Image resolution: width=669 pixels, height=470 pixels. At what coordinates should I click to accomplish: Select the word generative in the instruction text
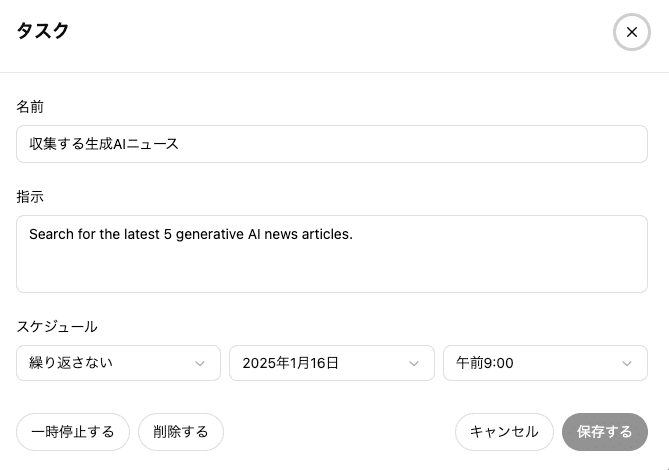[x=209, y=234]
